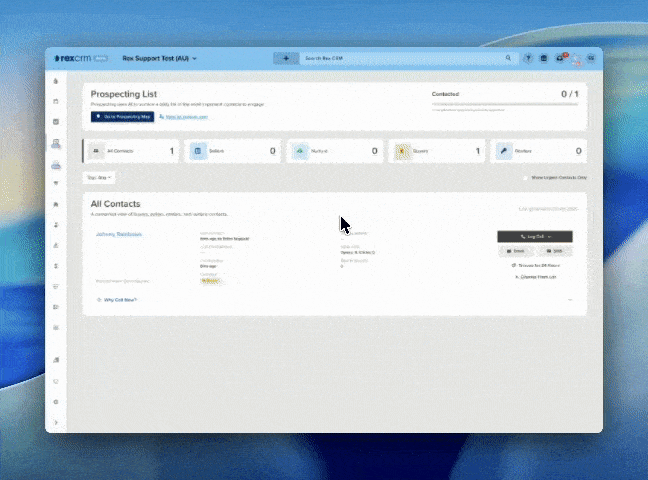This screenshot has height=480, width=648.
Task: Open the Rex Support Test (AU) account dropdown
Action: click(160, 58)
